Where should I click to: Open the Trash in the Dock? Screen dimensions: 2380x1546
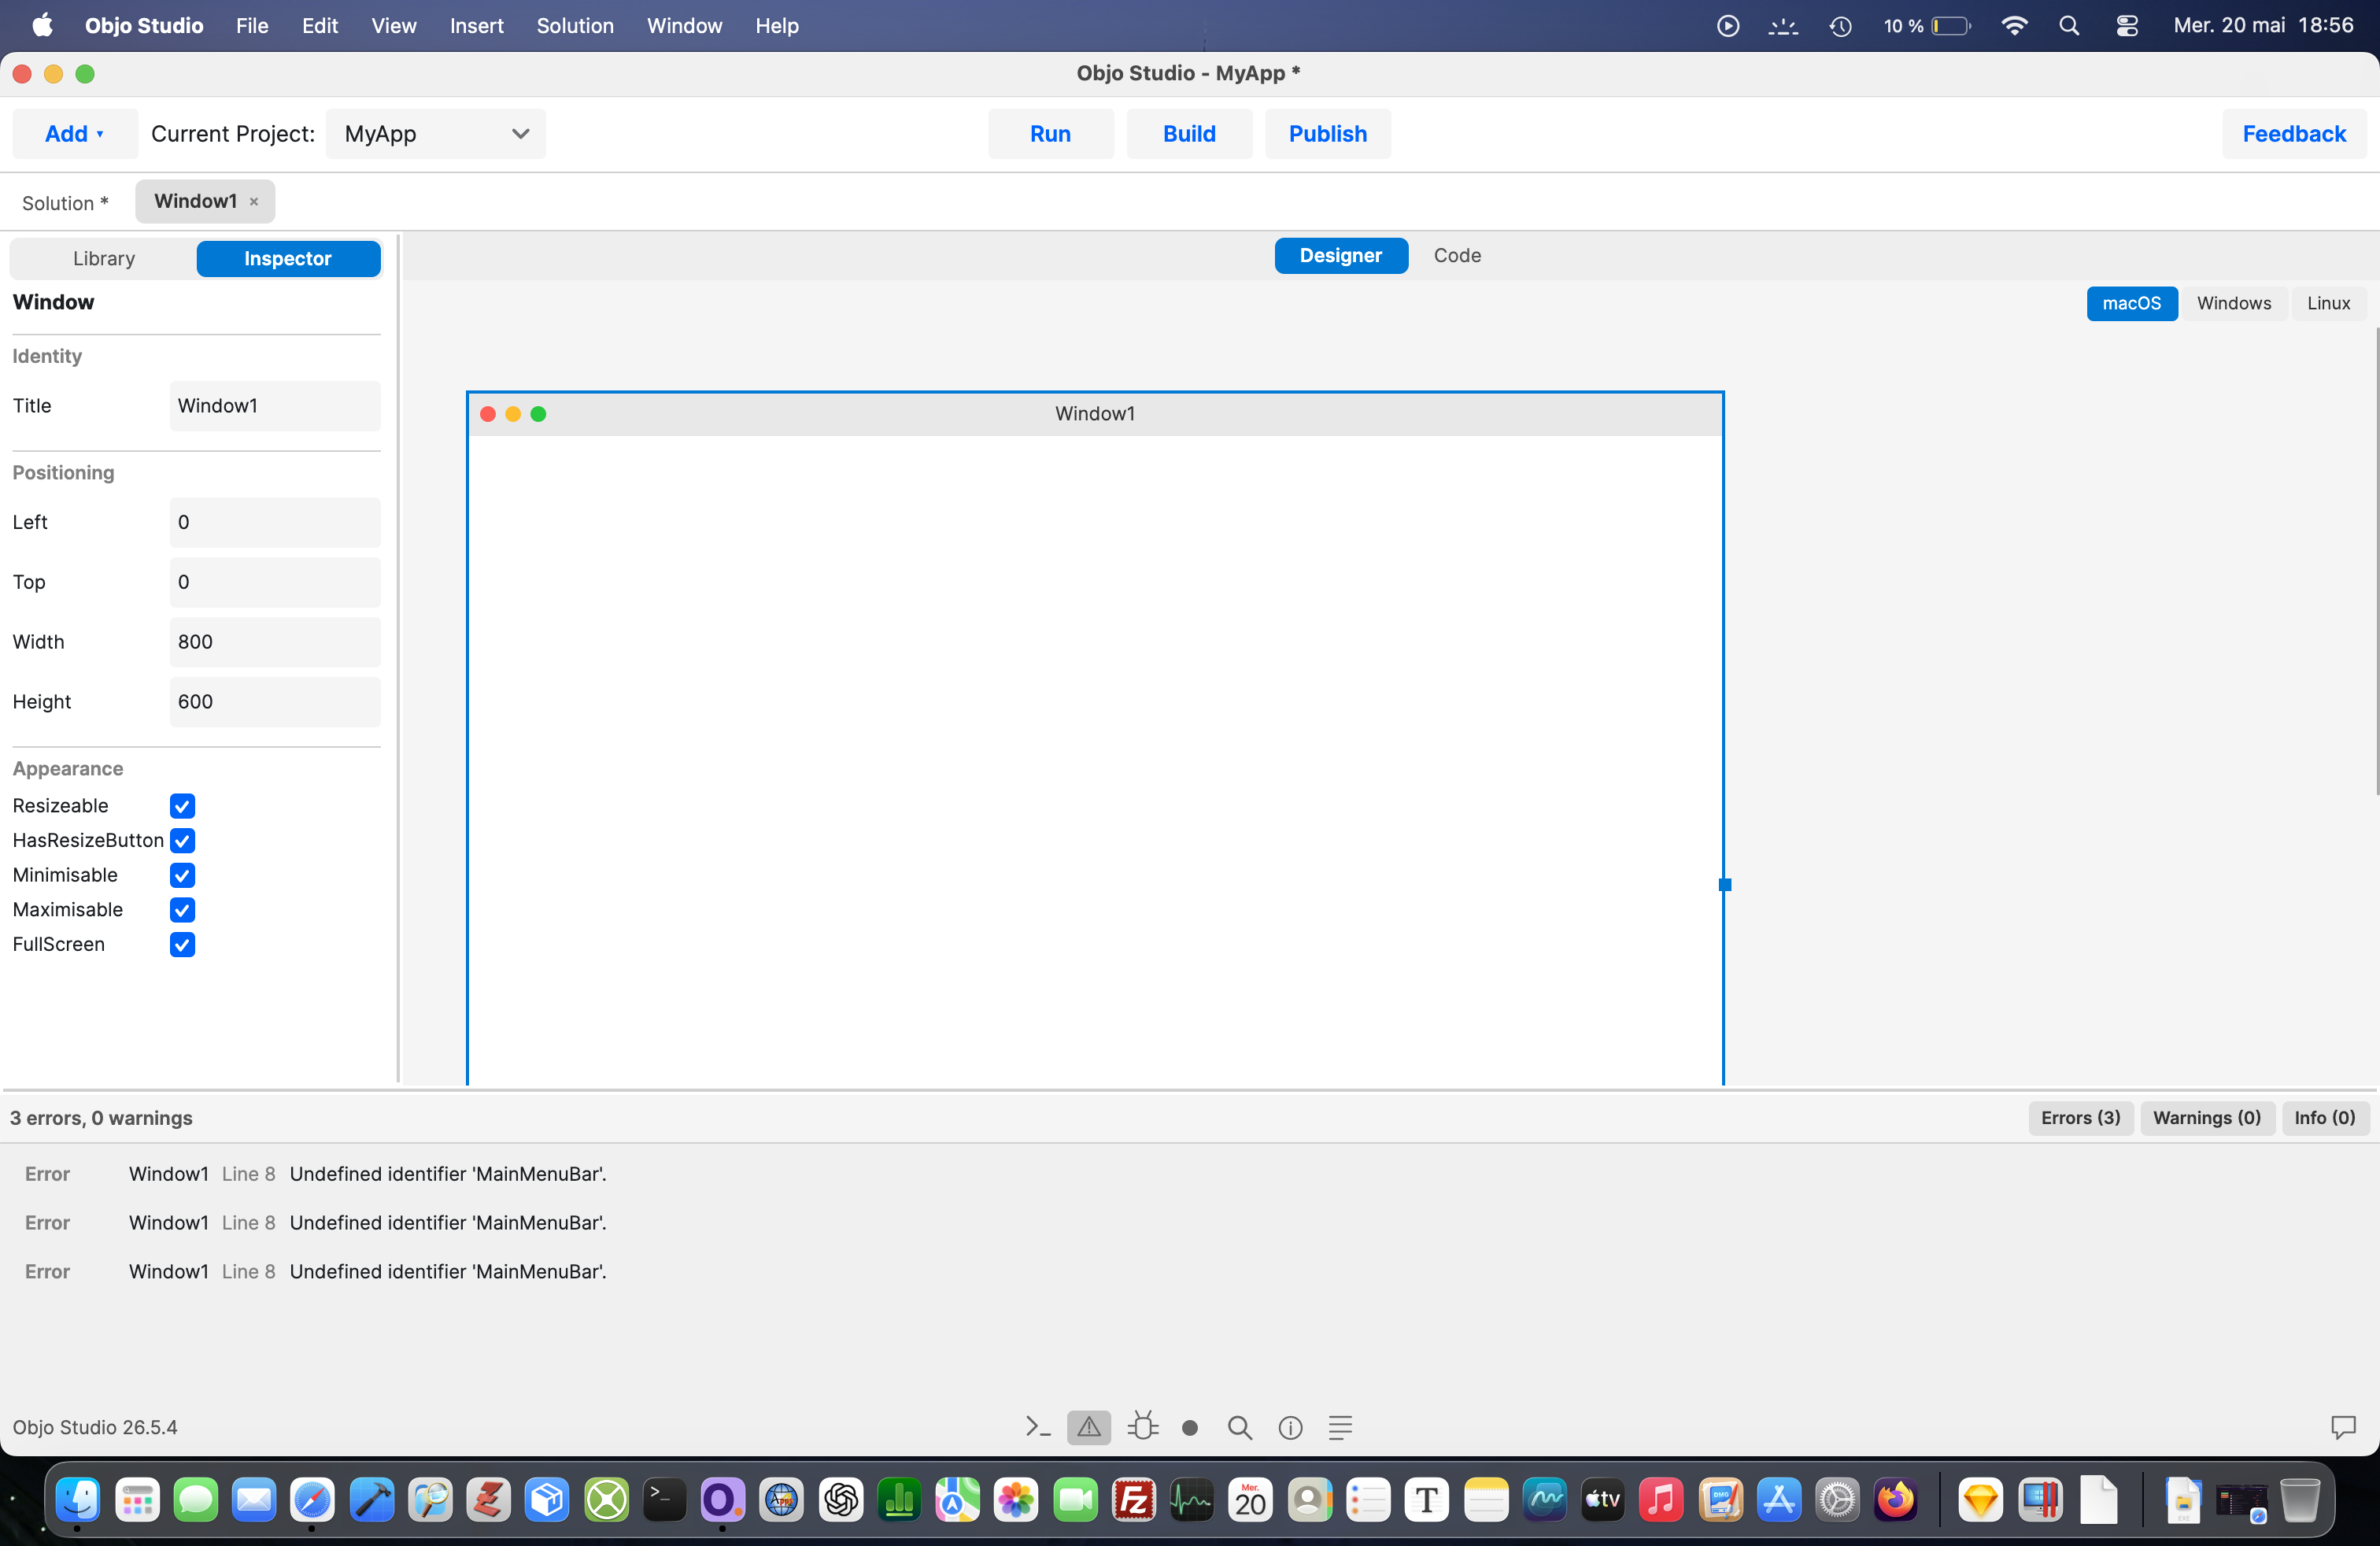tap(2300, 1500)
